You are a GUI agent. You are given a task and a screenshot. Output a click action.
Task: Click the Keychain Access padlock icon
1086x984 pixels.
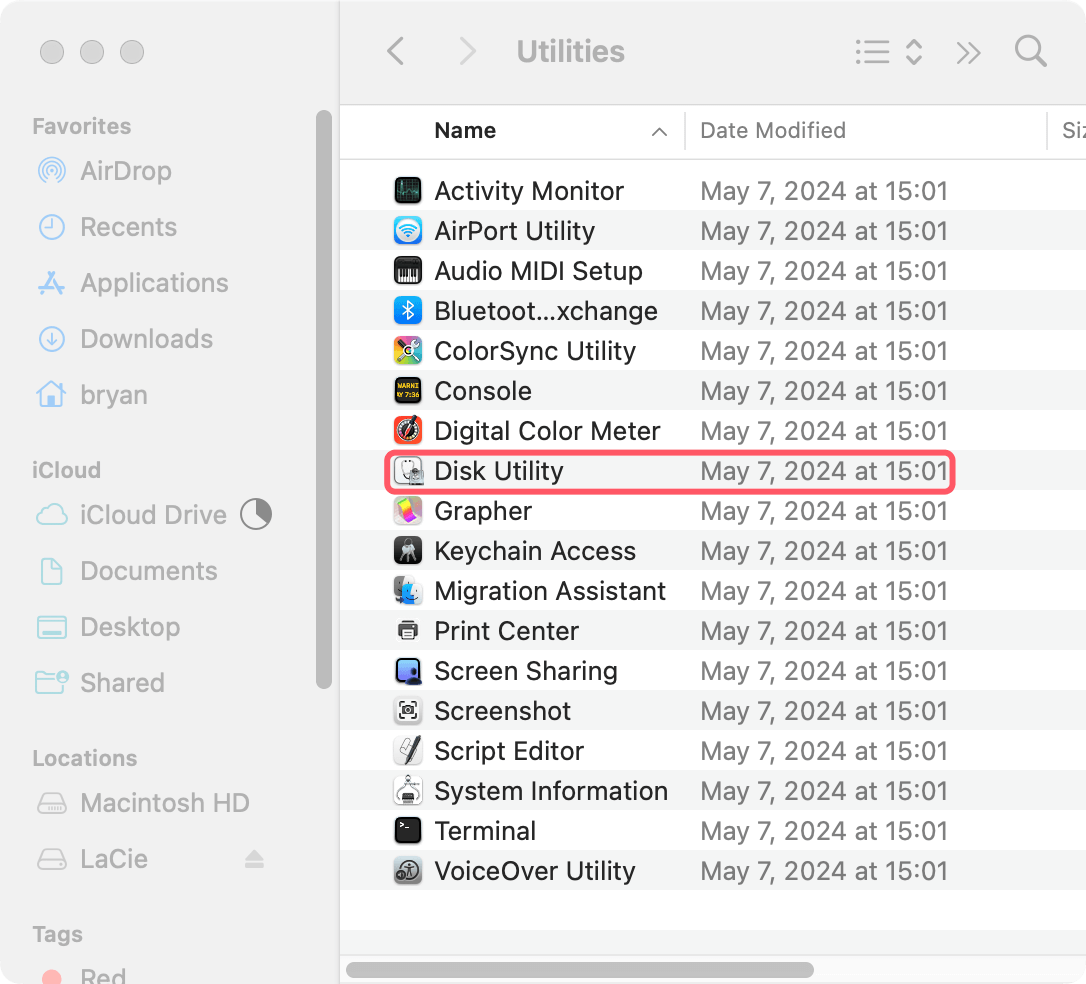point(412,551)
